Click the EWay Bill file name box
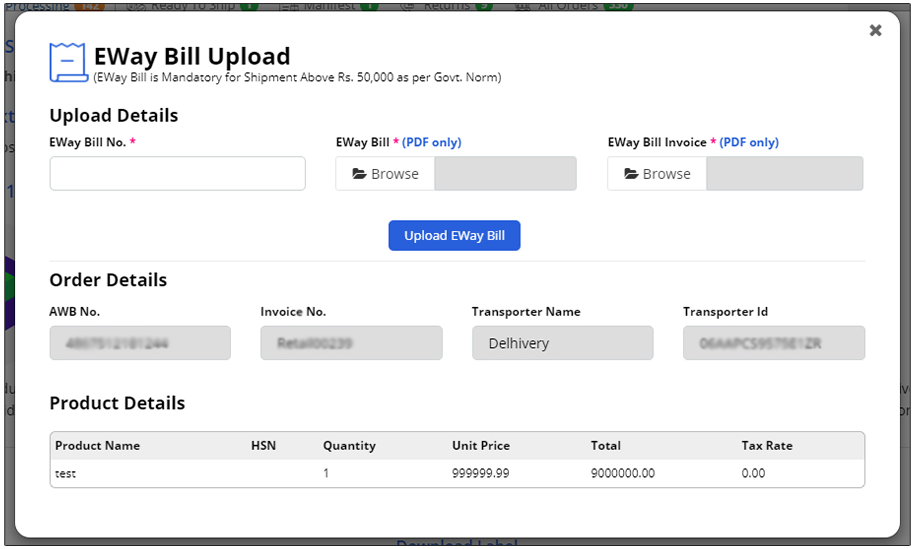The width and height of the screenshot is (914, 549). (x=505, y=174)
